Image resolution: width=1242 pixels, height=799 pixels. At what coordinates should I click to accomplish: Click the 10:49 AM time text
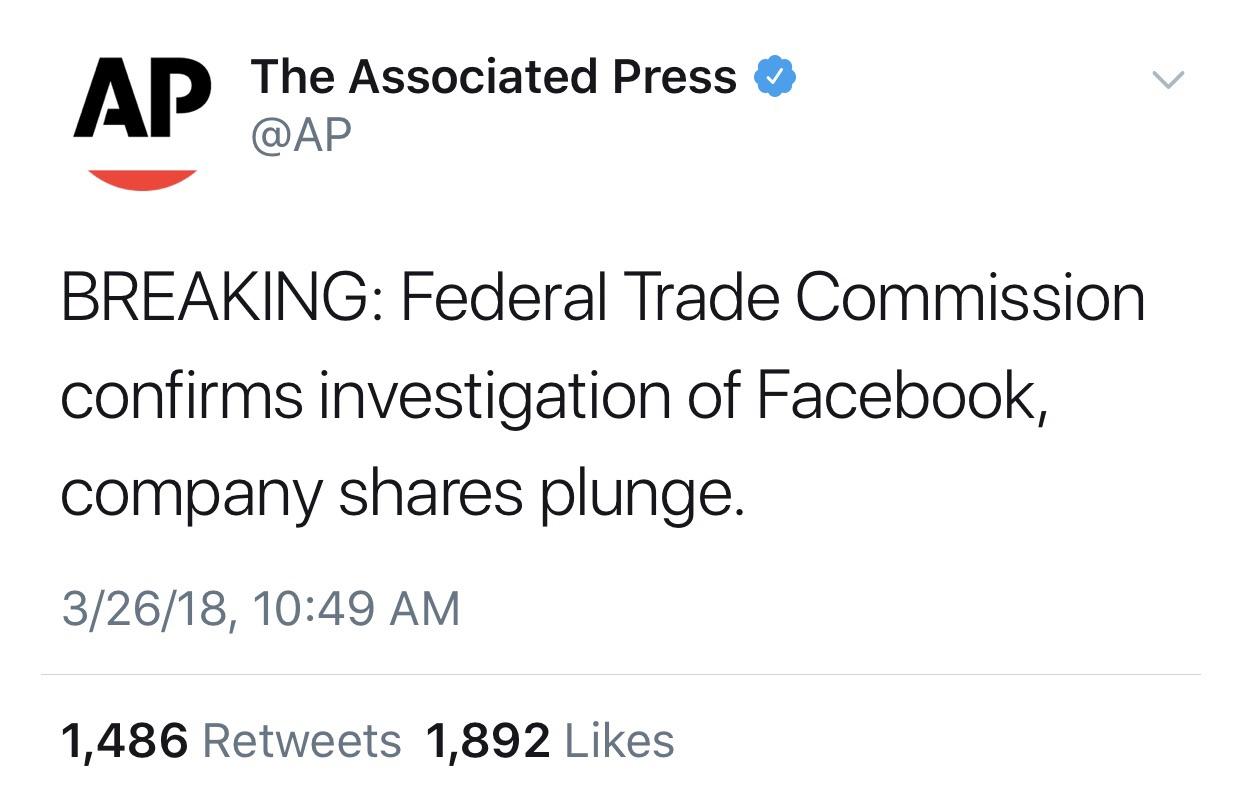356,608
